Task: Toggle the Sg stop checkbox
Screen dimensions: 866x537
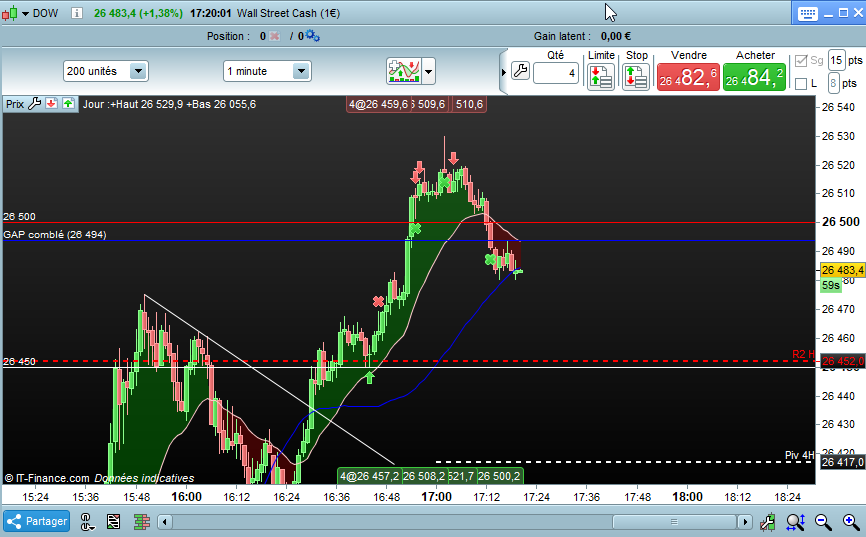Action: tap(801, 61)
